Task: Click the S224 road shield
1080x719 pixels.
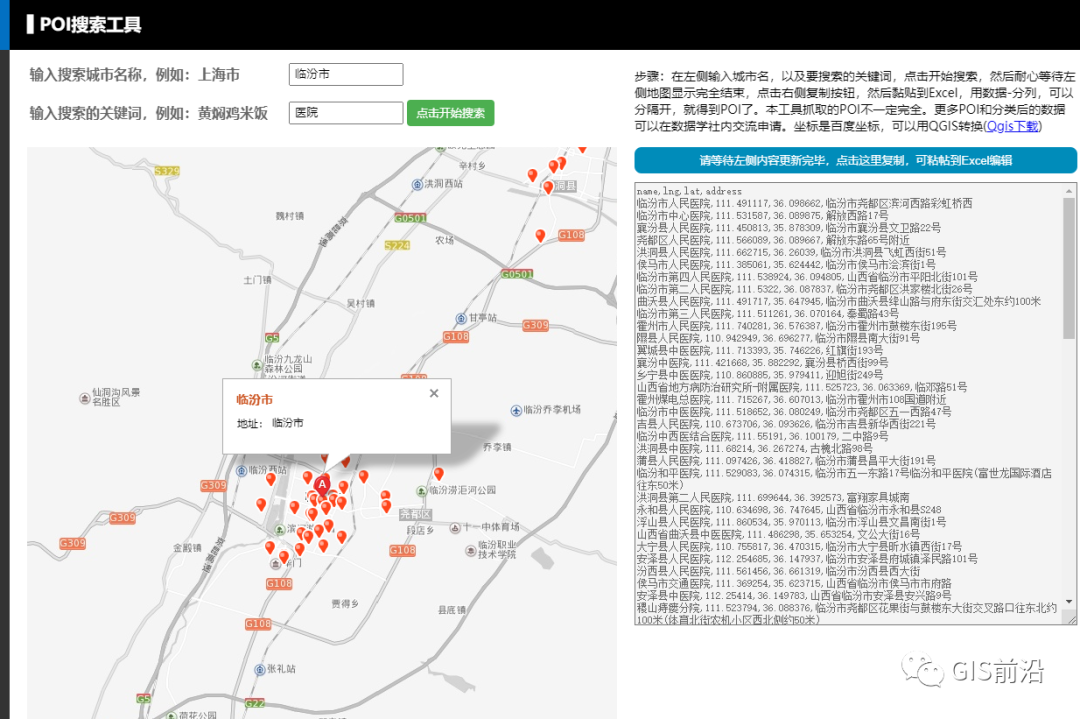Action: [x=397, y=245]
